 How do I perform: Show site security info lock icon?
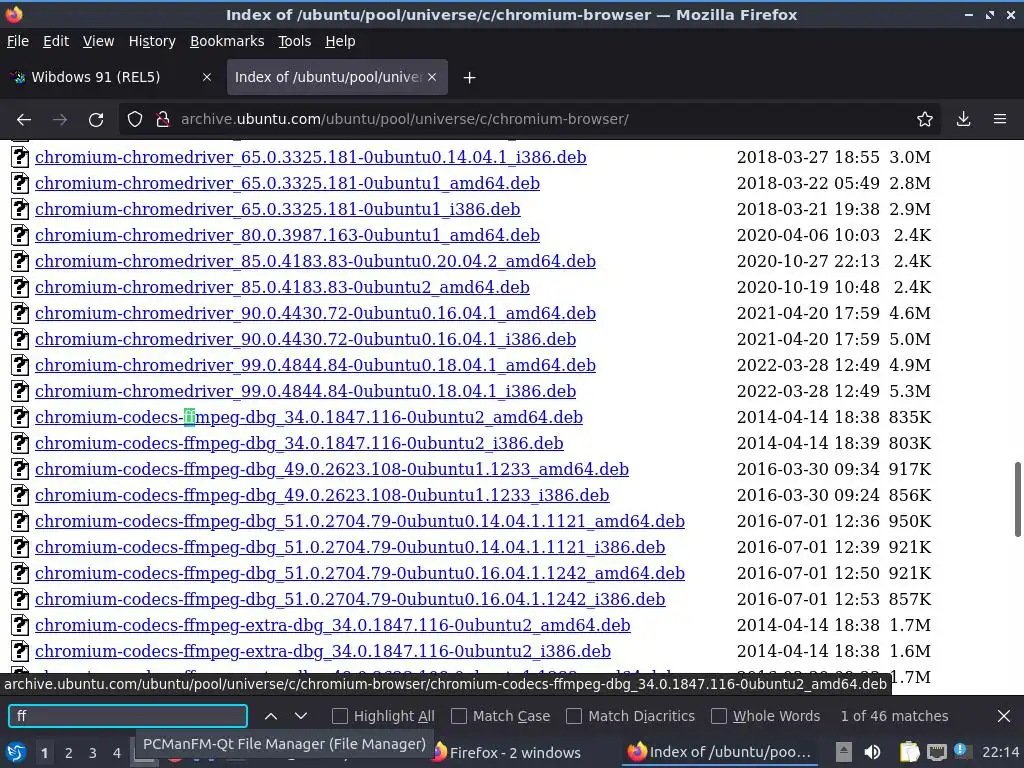click(163, 120)
